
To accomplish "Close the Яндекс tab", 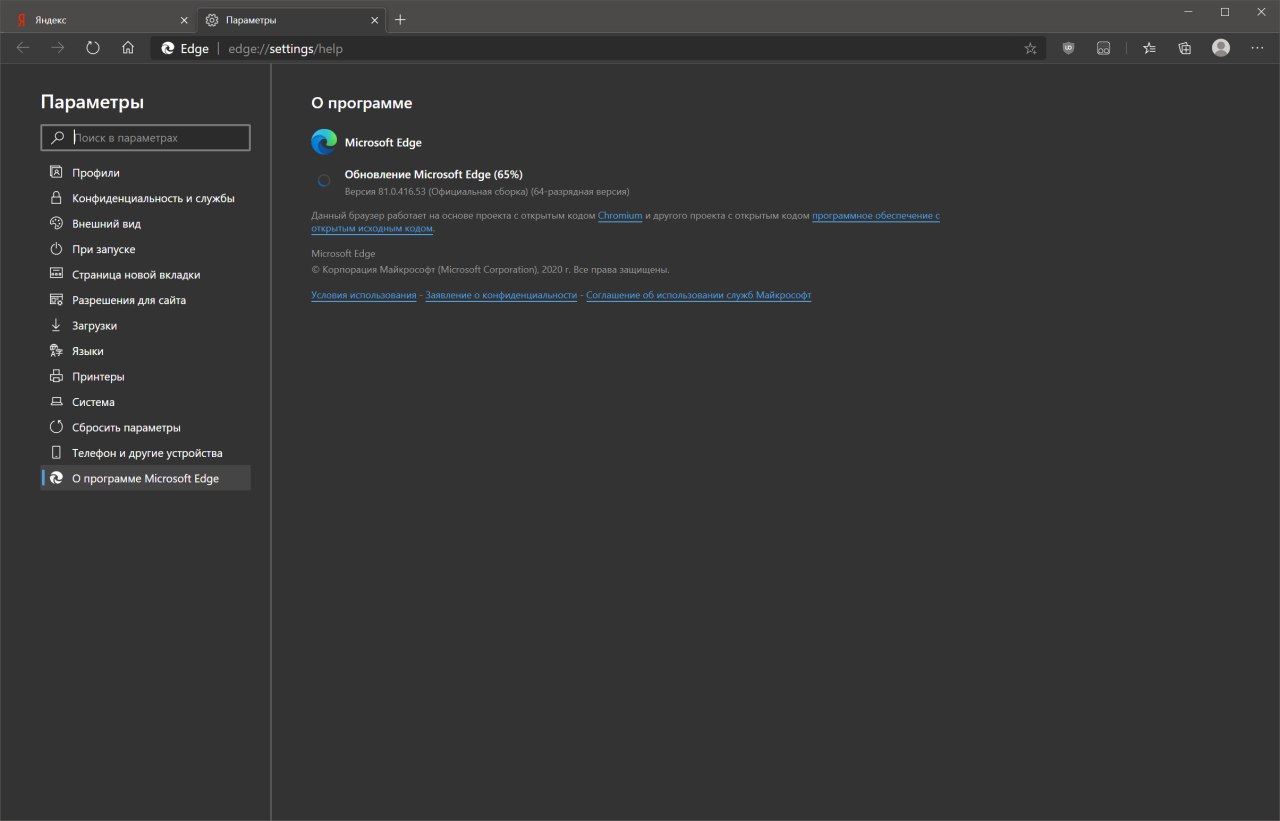I will point(183,20).
